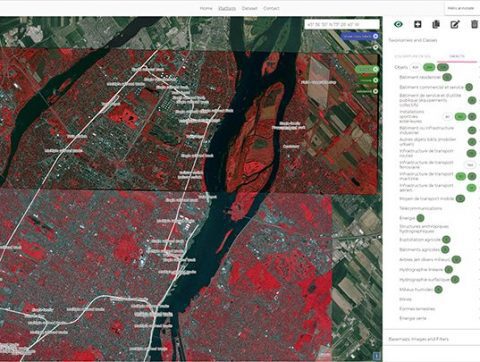
Task: Select the Hydrographie surfacique class label
Action: tap(425, 279)
